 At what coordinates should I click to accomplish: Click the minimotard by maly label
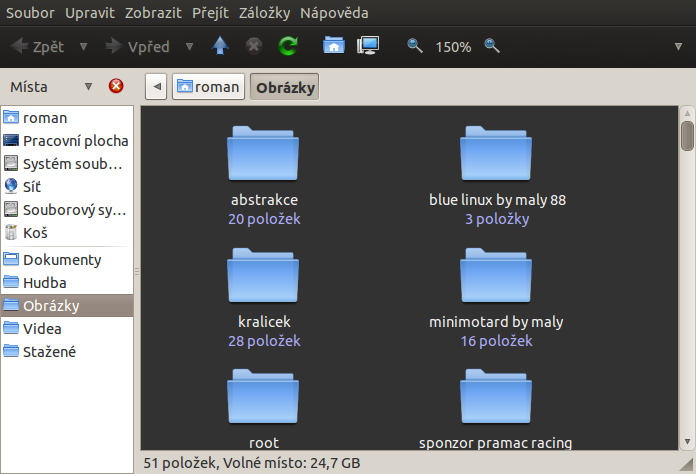496,322
